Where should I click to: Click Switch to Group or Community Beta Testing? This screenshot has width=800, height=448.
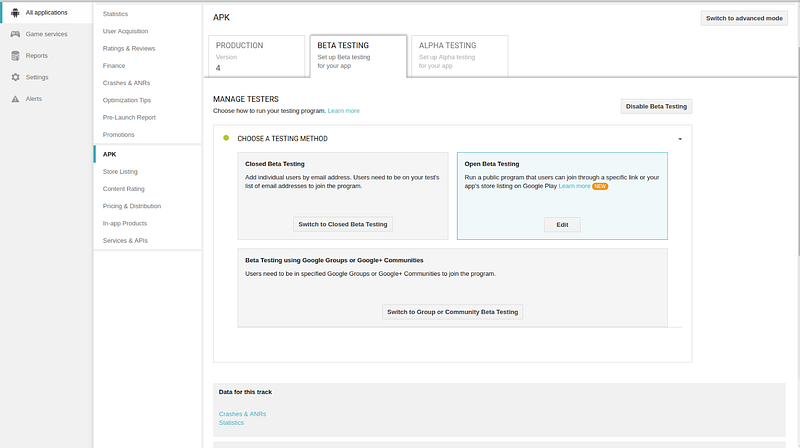coord(453,312)
